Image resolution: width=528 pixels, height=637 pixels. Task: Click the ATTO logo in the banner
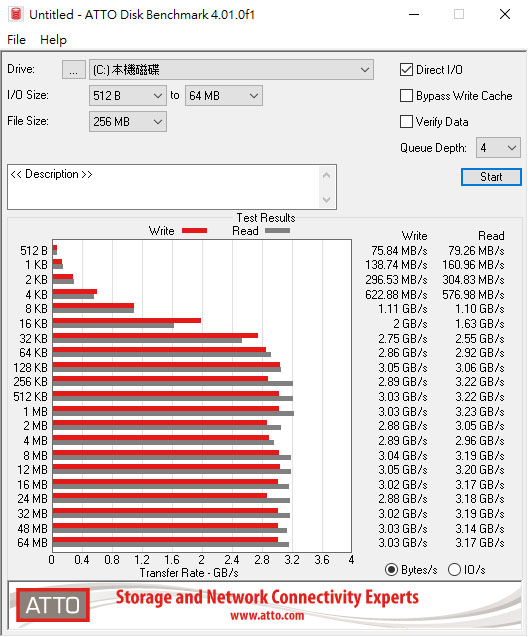coord(53,605)
